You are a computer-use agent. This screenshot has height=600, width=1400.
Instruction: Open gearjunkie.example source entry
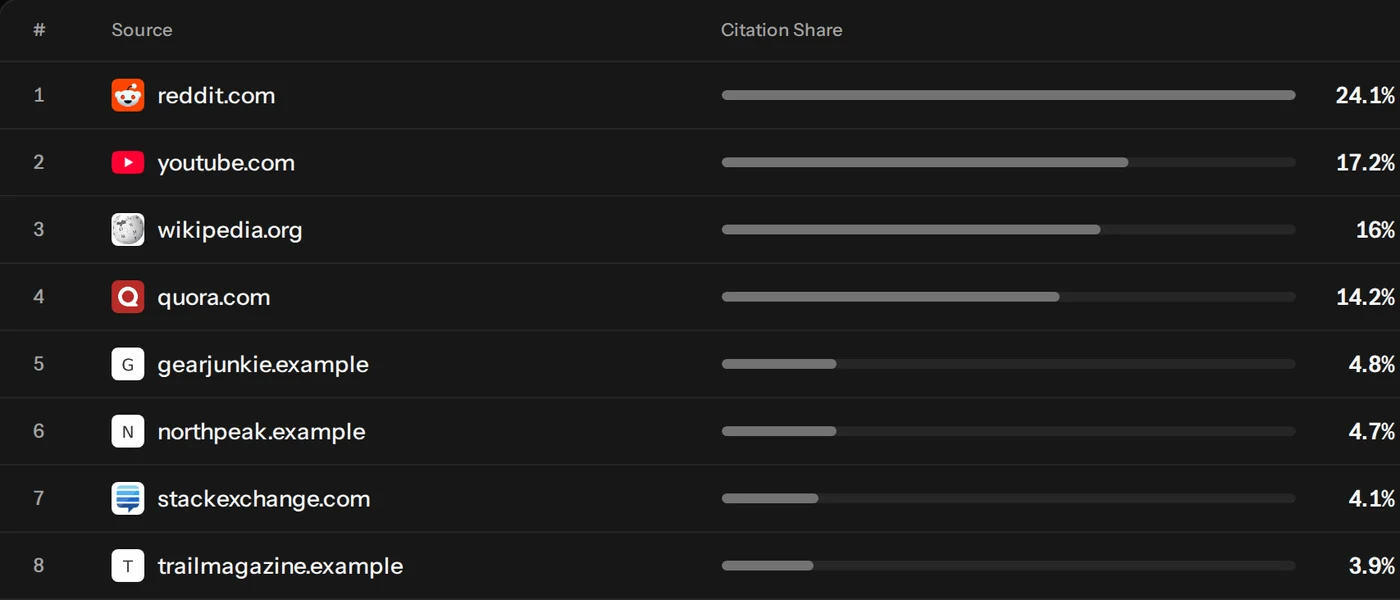263,364
